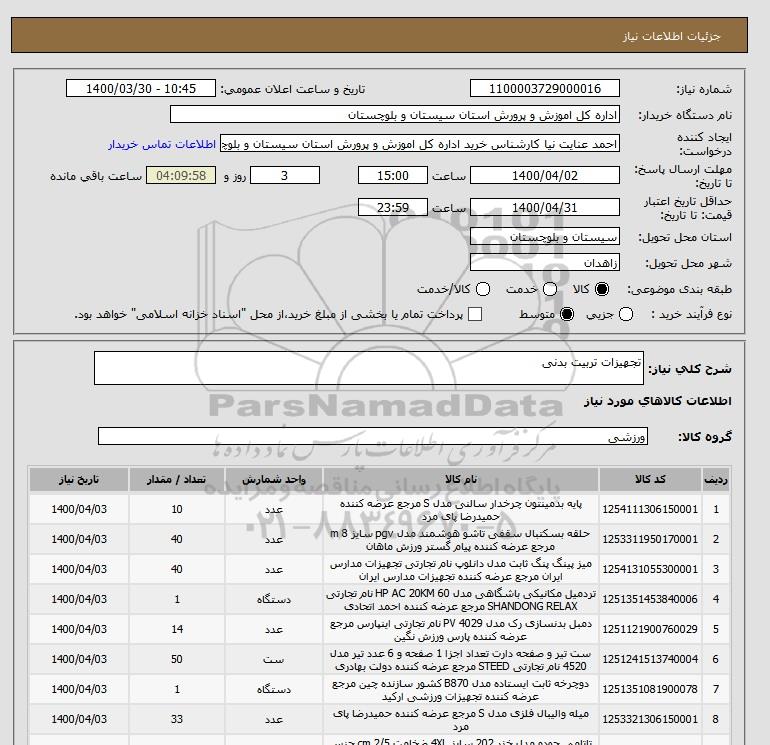The image size is (770, 745).
Task: Click the basketball hoop item name in row 2
Action: point(461,540)
